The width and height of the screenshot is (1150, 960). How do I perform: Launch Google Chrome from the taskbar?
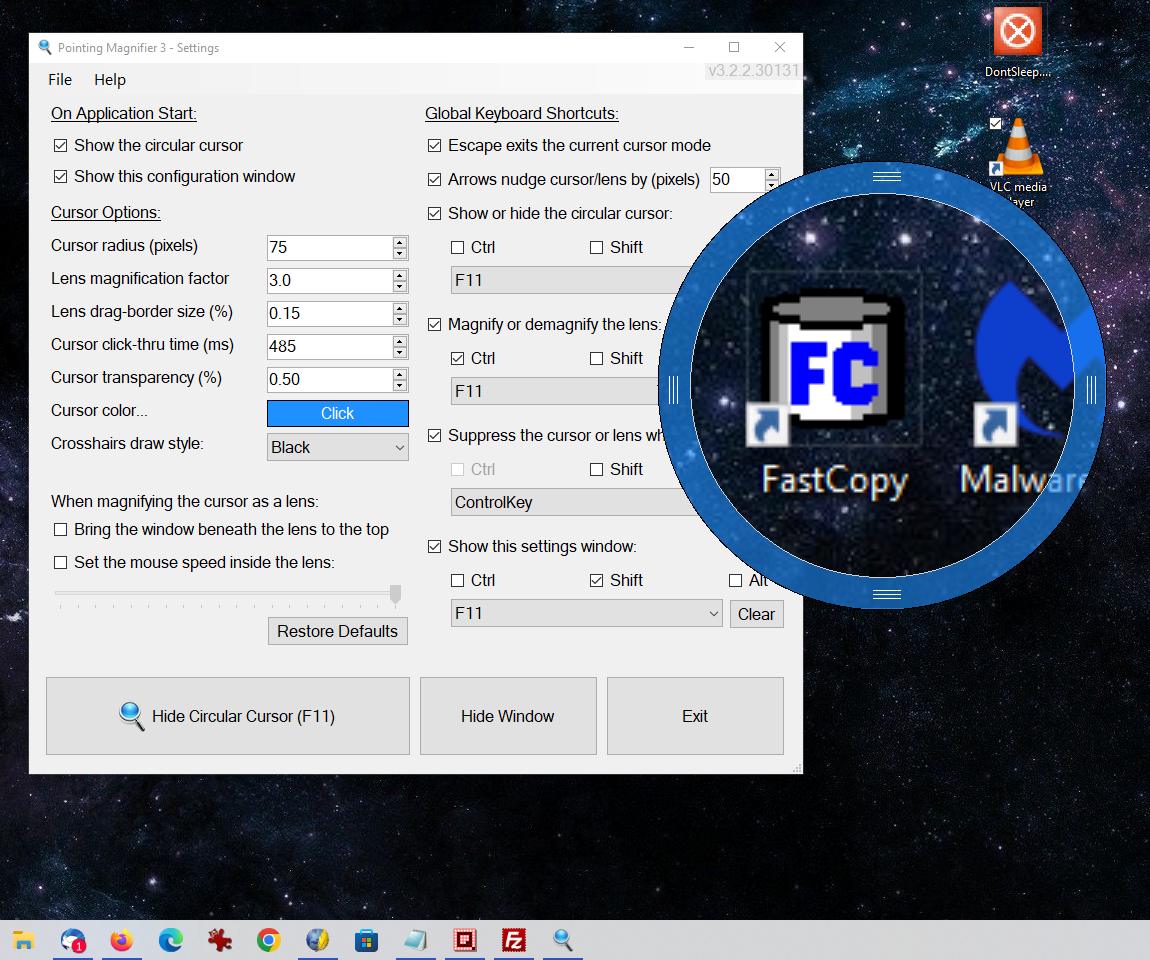[x=268, y=939]
